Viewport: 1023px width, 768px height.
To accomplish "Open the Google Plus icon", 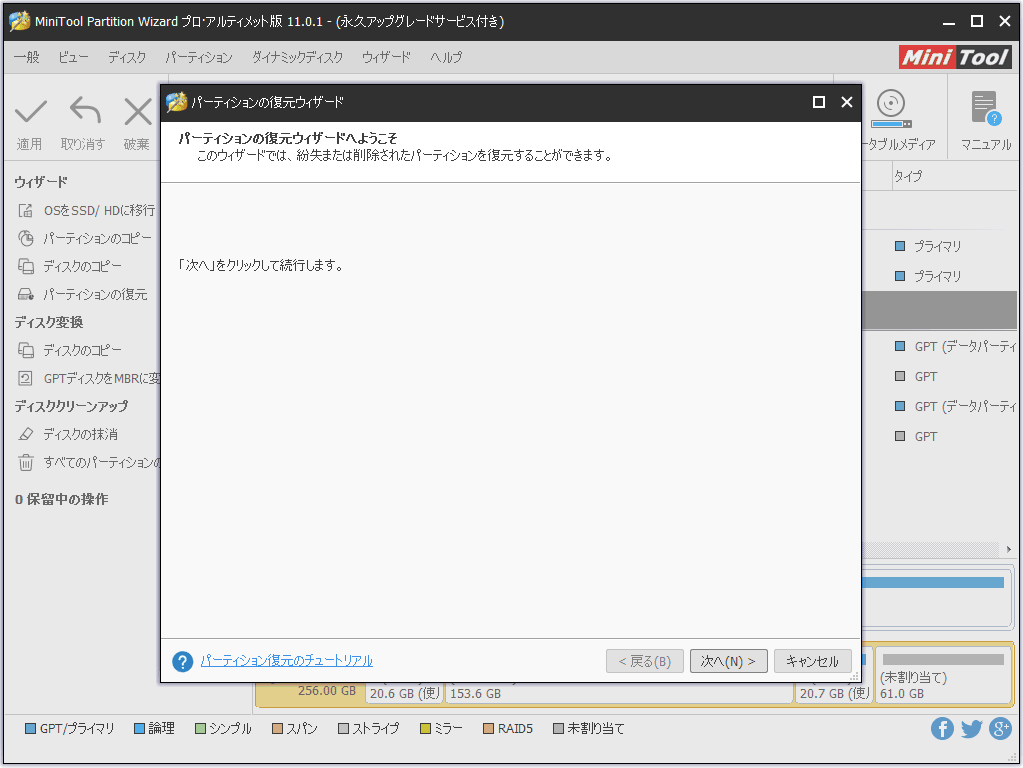I will pos(1000,729).
